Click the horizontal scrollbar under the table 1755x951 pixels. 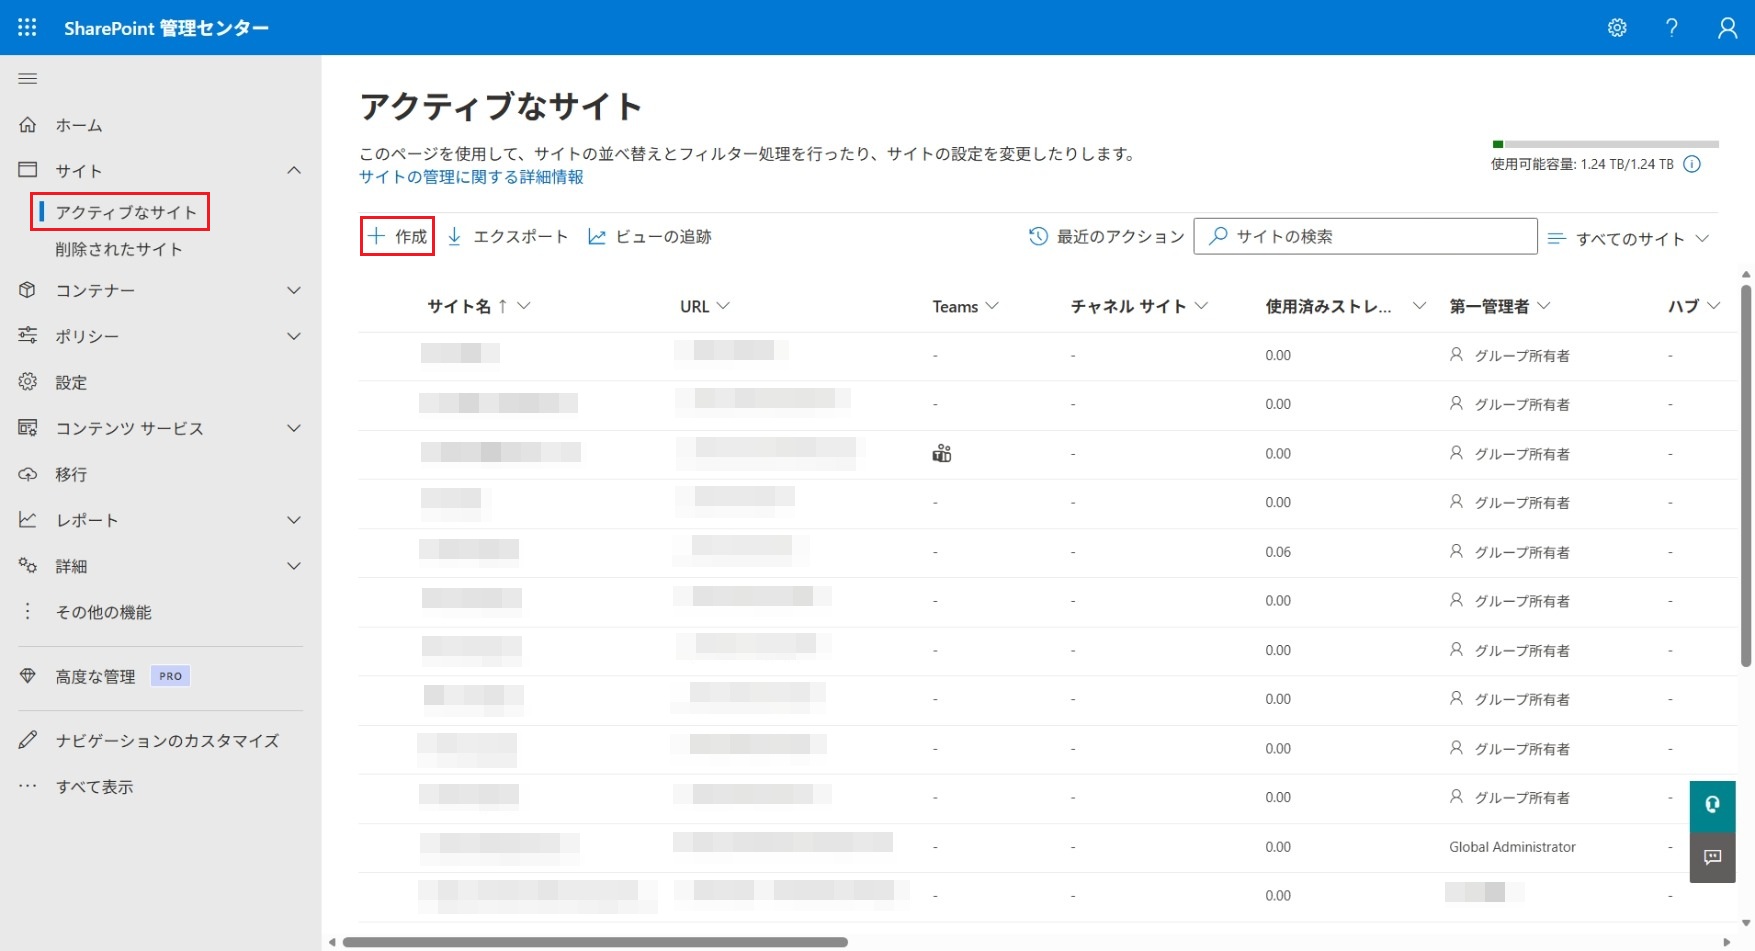pyautogui.click(x=595, y=942)
